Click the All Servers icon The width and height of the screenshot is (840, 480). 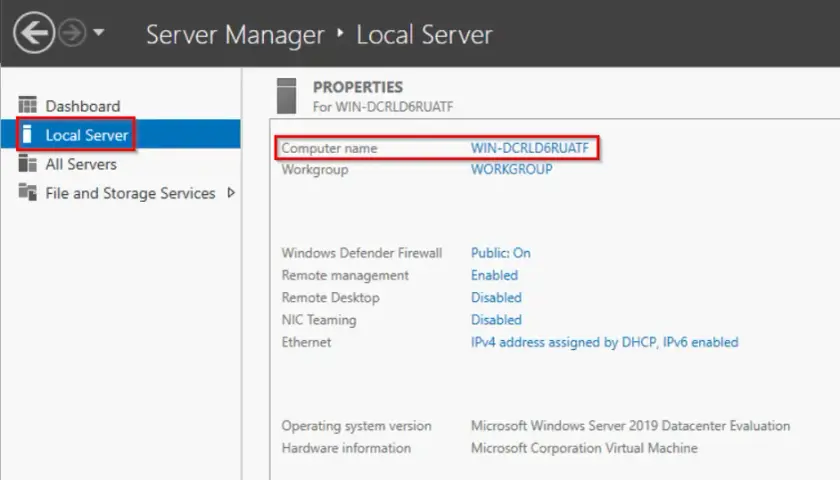[x=28, y=163]
